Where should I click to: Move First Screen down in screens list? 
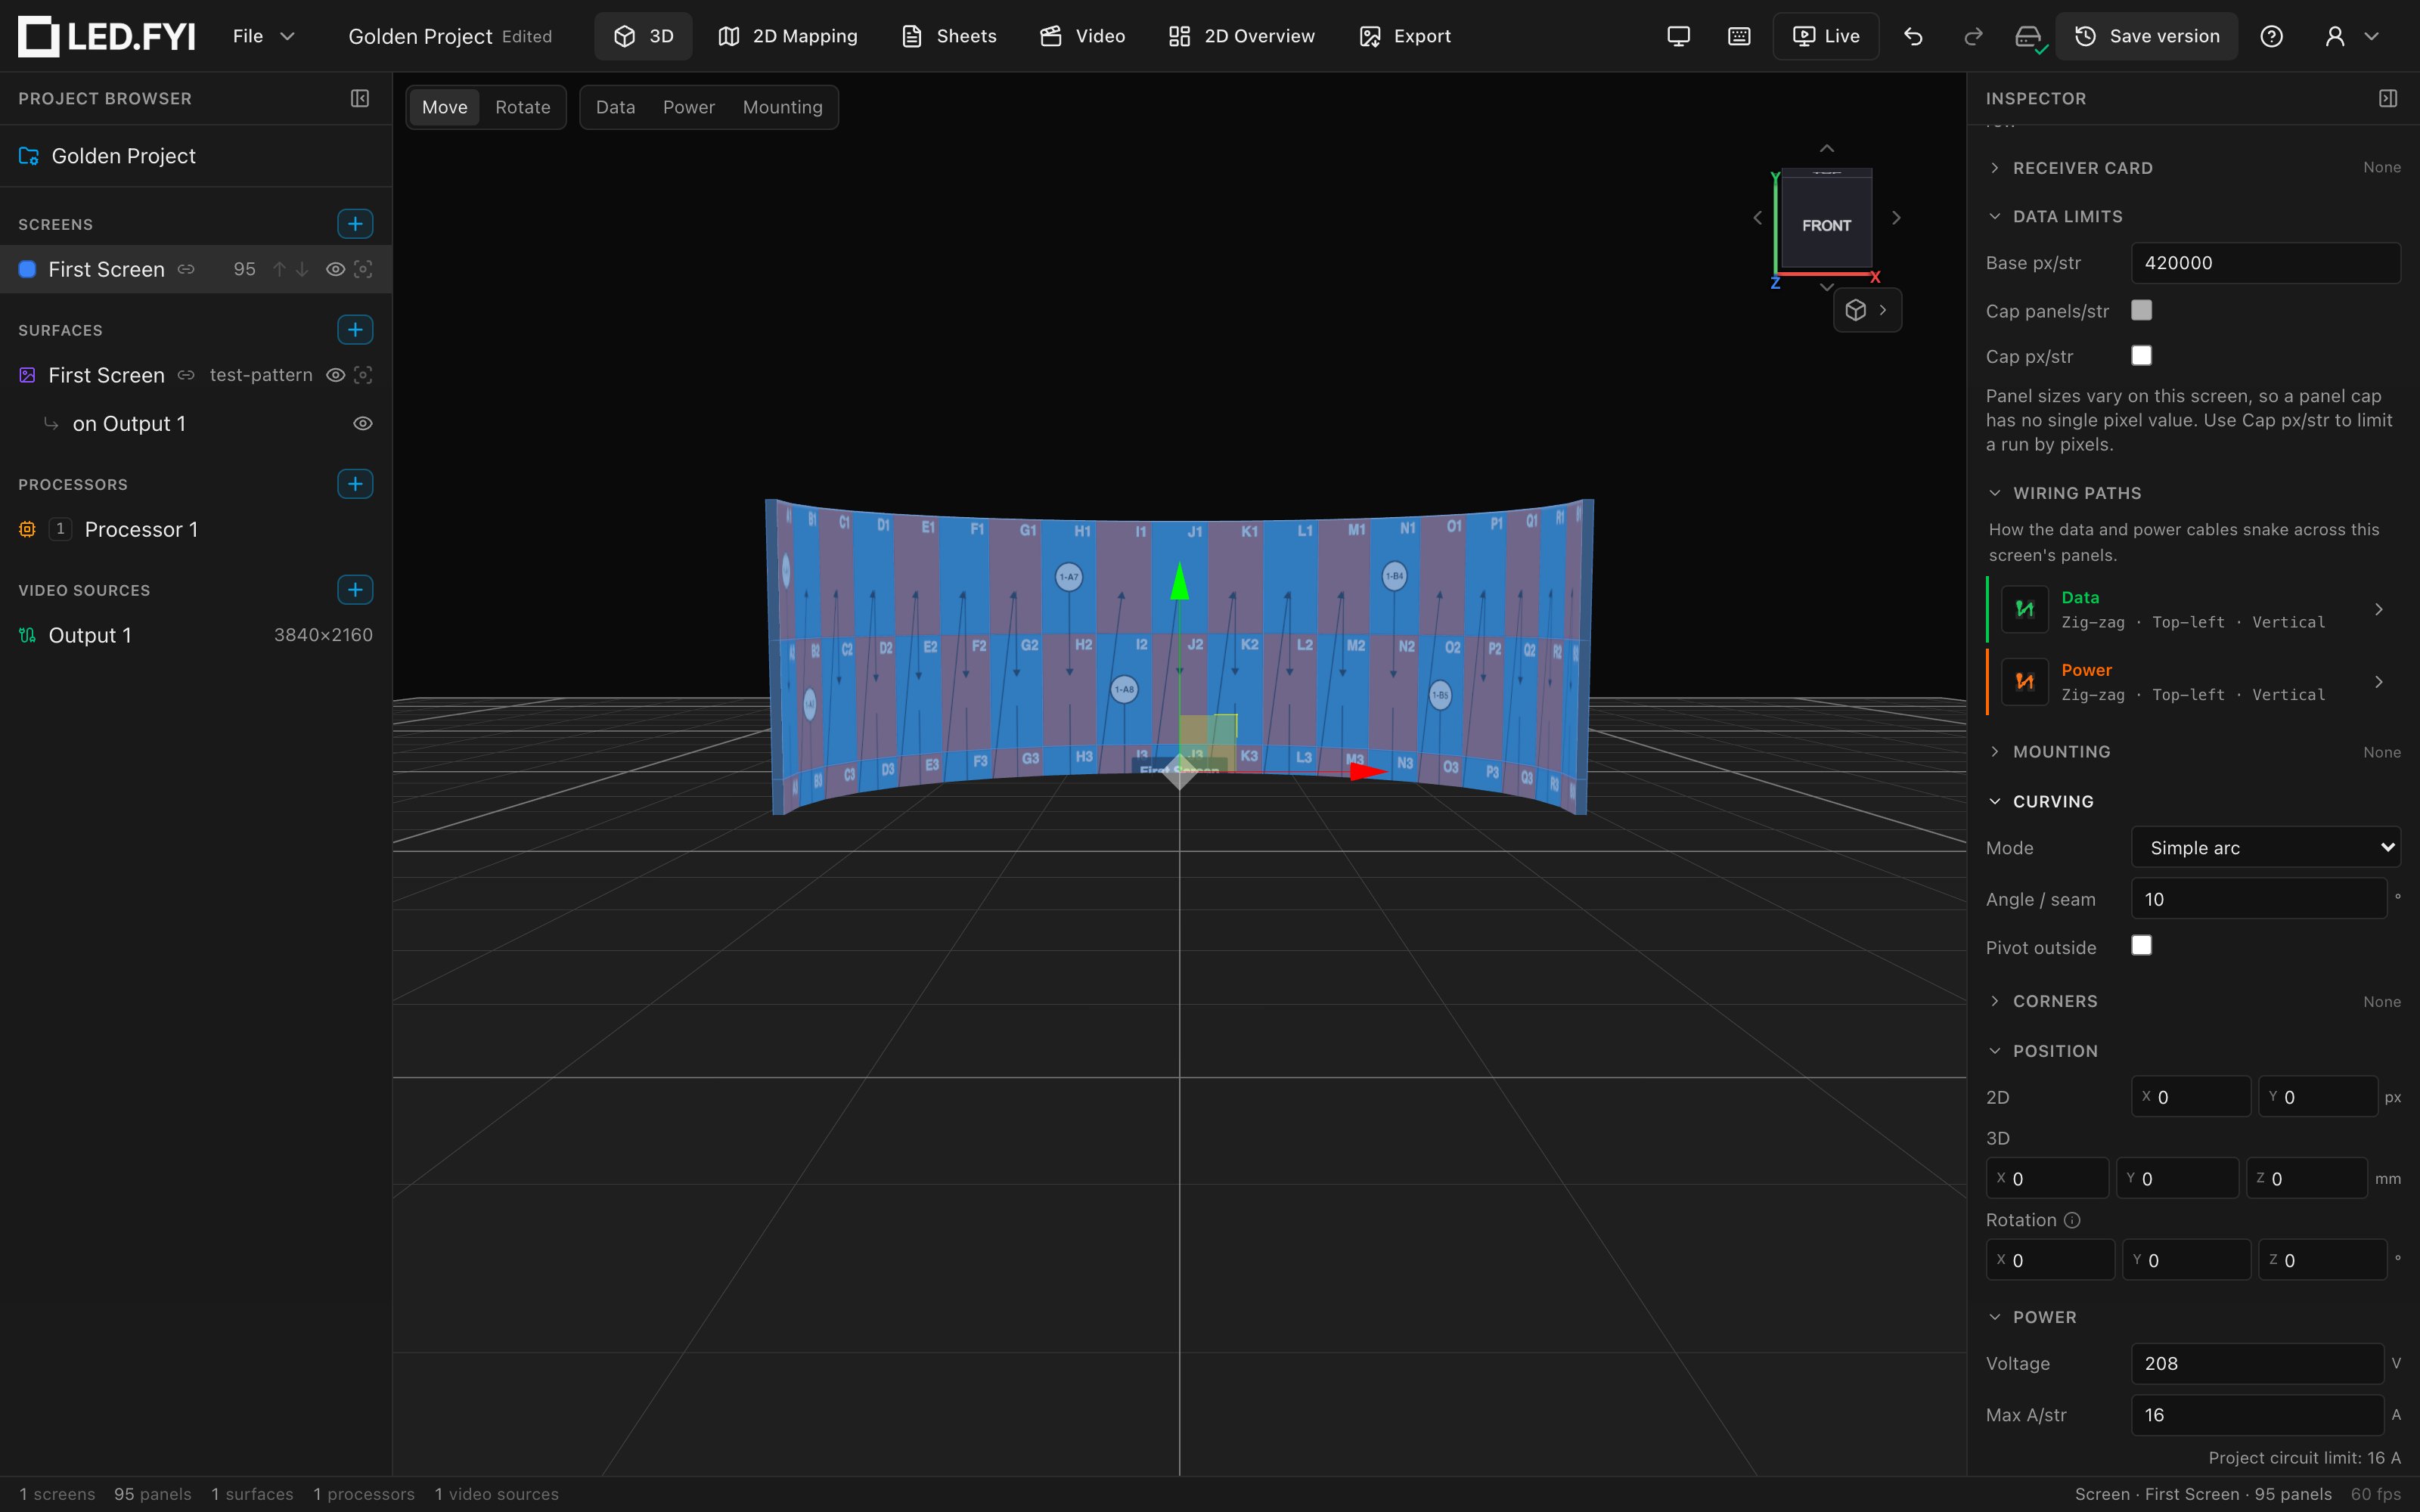pos(302,269)
